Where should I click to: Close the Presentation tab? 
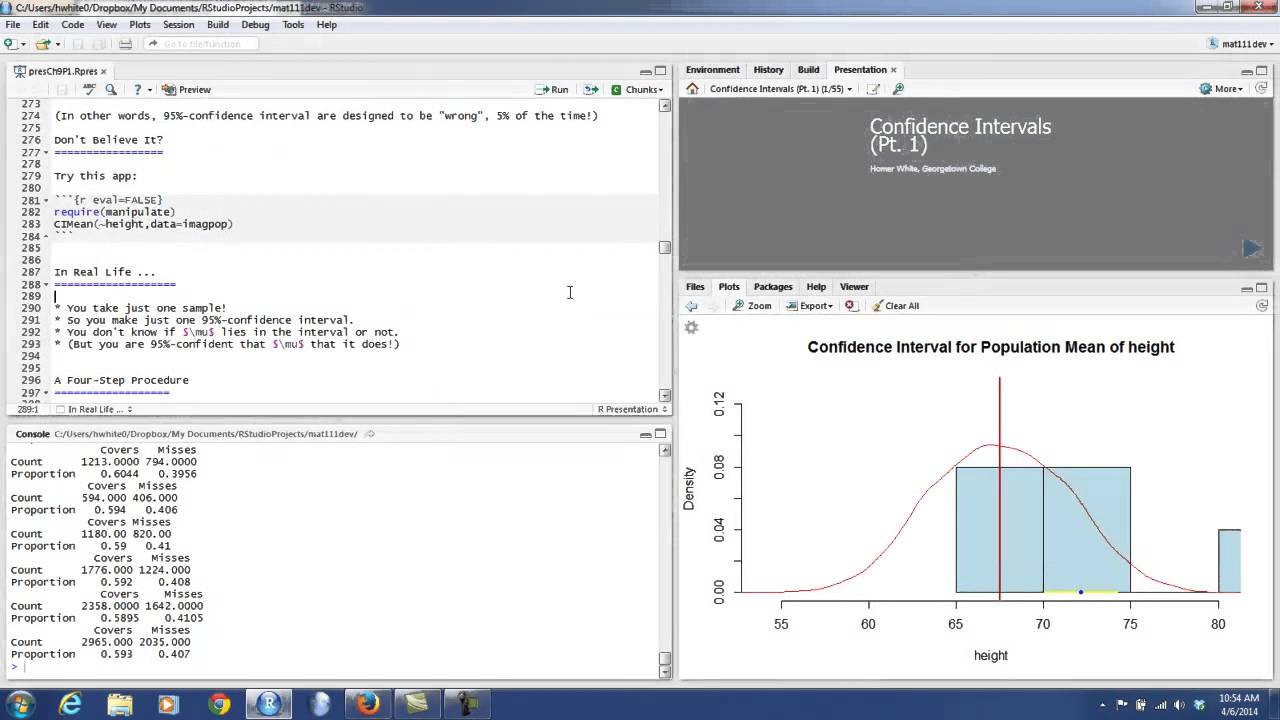click(x=893, y=70)
